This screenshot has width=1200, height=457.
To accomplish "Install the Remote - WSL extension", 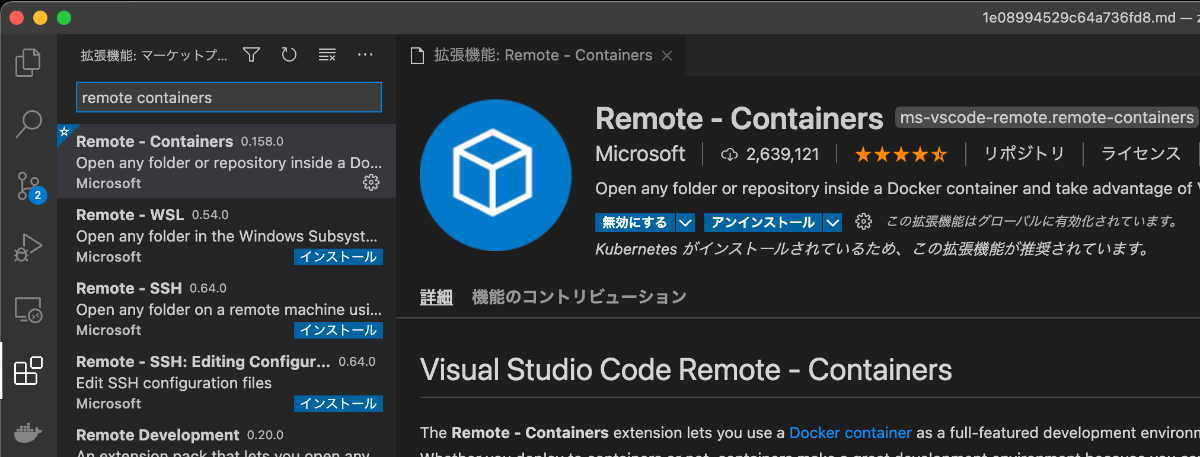I will [339, 257].
